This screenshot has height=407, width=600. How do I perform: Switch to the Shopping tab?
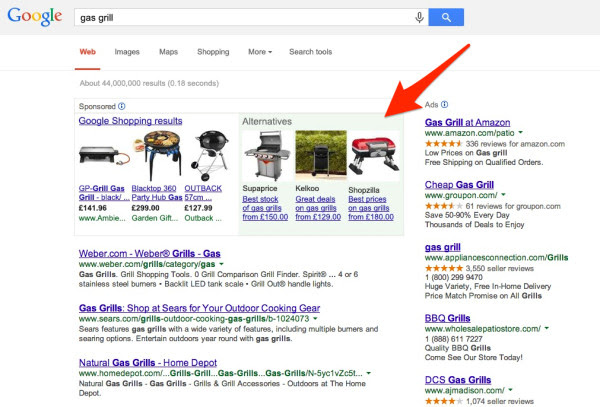tap(213, 52)
